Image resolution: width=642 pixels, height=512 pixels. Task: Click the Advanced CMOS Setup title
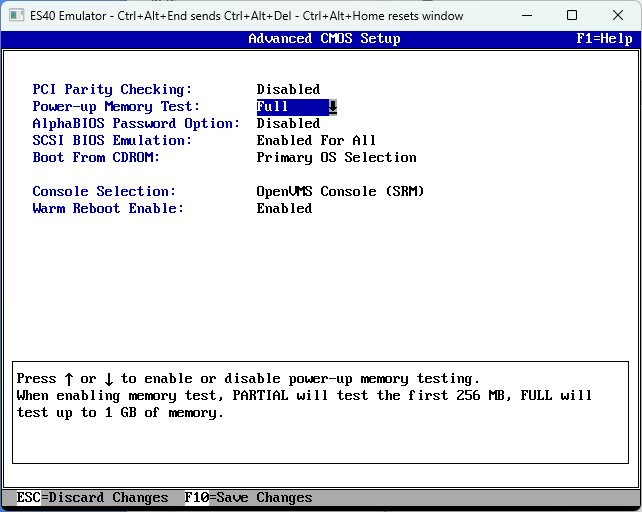click(324, 39)
